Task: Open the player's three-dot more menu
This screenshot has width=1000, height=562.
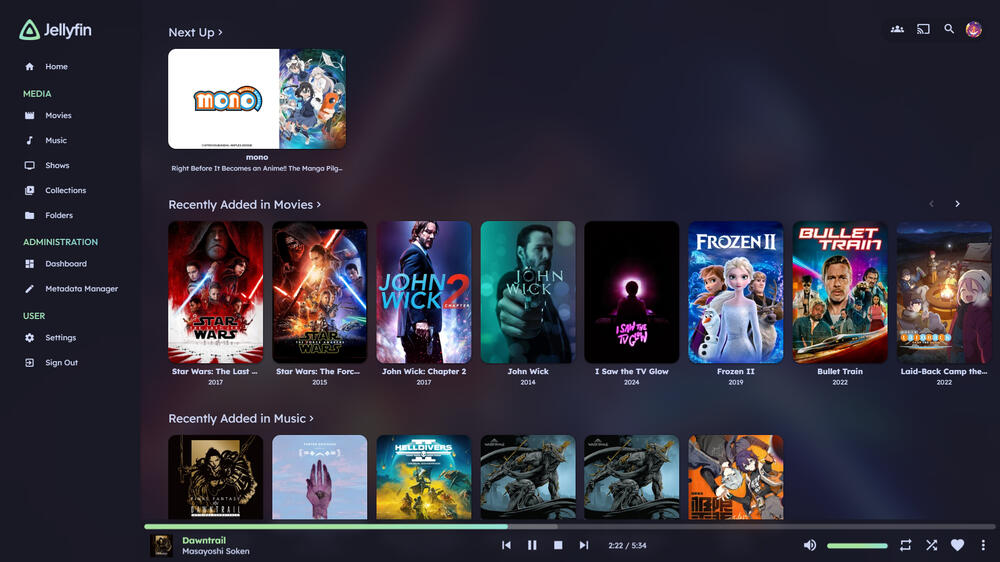Action: click(x=983, y=545)
